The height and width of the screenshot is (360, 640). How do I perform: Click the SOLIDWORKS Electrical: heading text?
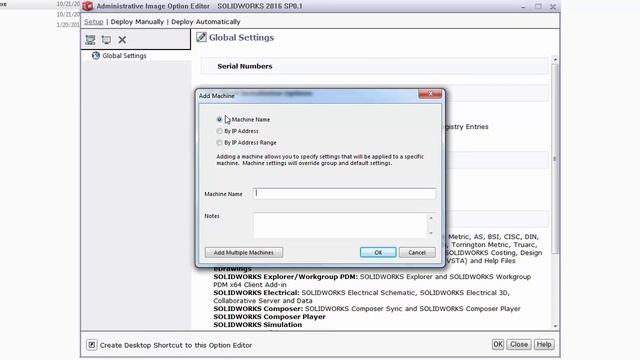(256, 293)
